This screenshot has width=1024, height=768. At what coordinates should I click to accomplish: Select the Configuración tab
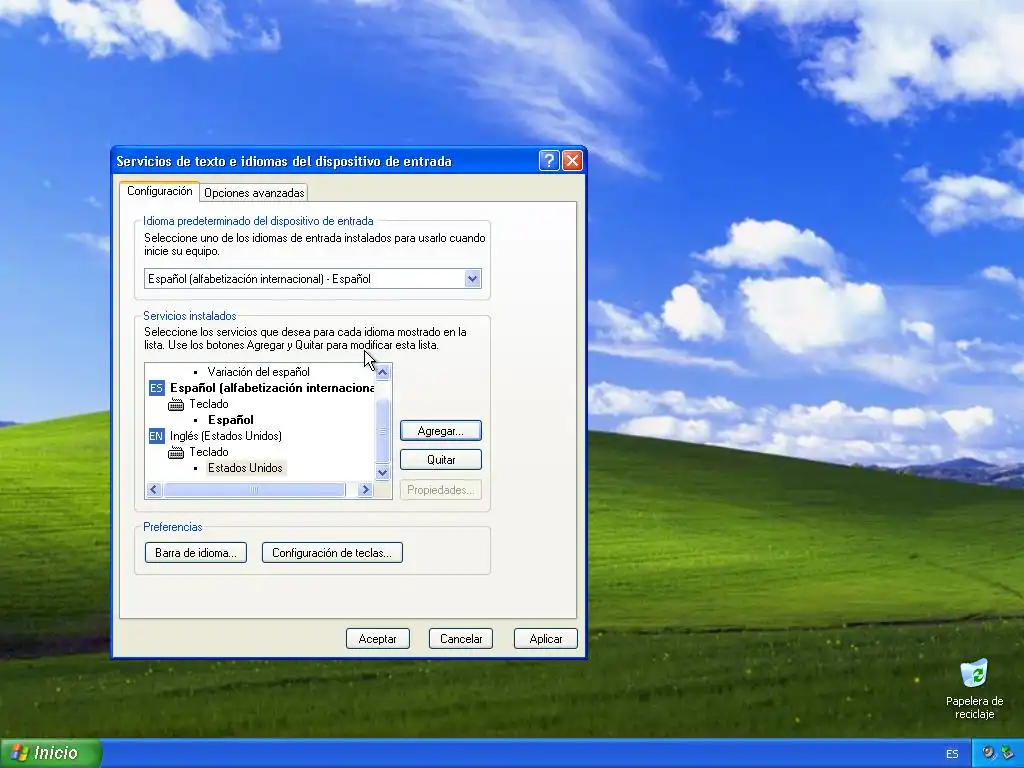click(159, 191)
